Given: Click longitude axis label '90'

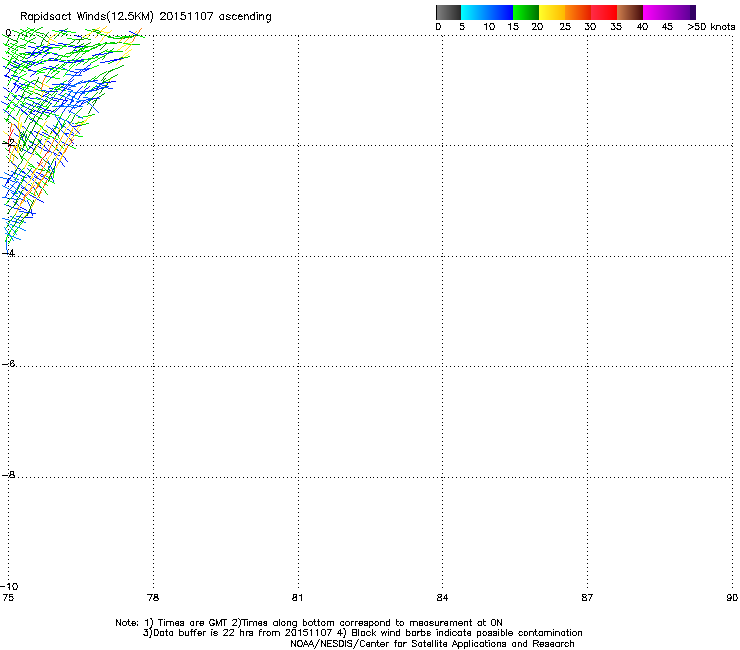Looking at the screenshot, I should click(x=732, y=598).
